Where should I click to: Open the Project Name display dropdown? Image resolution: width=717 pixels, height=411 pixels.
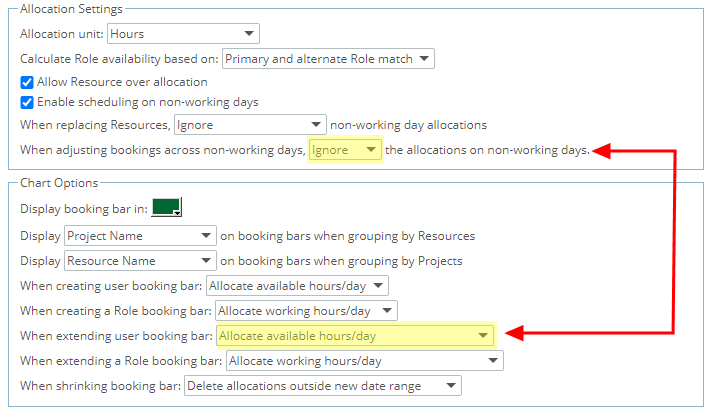click(x=140, y=236)
